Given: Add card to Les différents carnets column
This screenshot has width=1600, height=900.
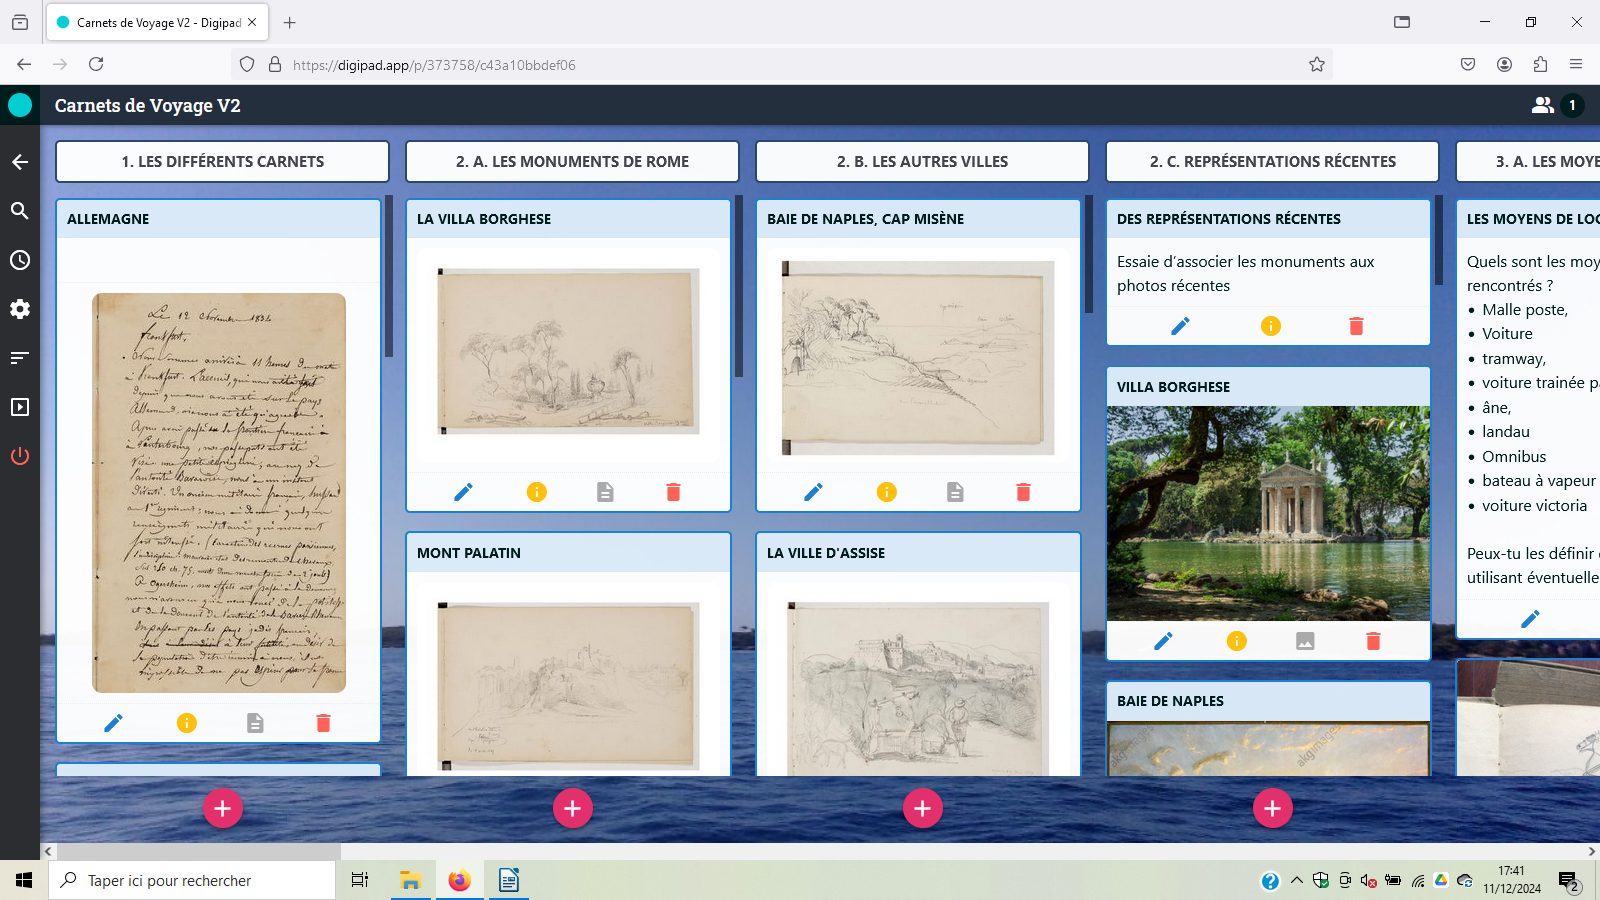Looking at the screenshot, I should (x=223, y=808).
